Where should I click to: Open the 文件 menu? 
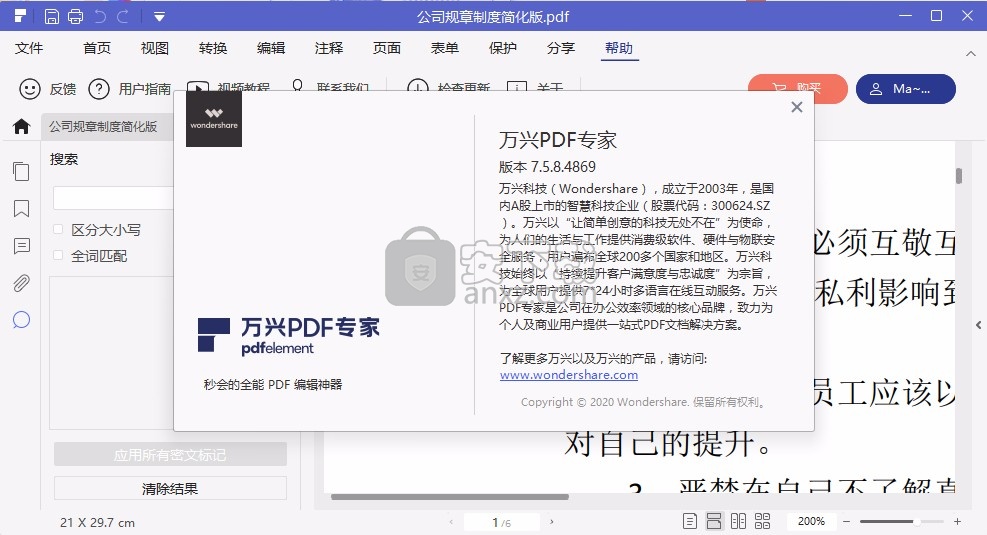tap(29, 48)
